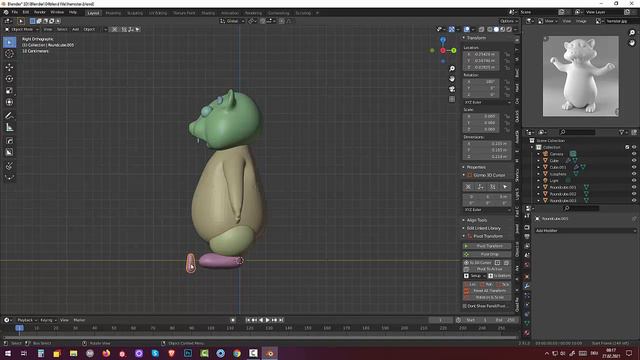
Task: Open the Object Data properties green triangle tab
Action: pyautogui.click(x=527, y=323)
